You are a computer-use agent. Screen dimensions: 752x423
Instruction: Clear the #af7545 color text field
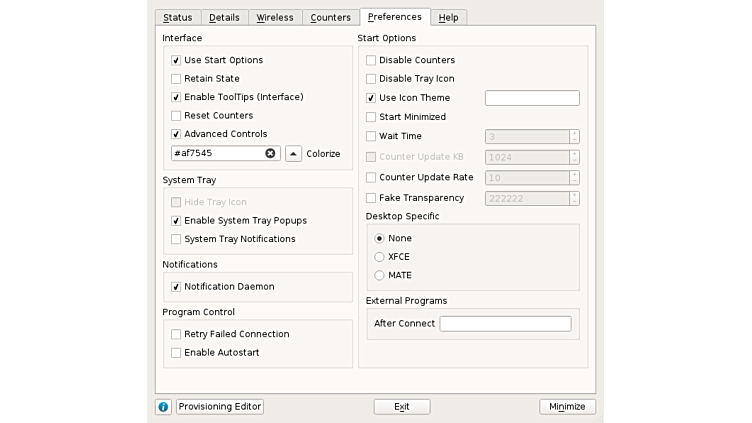(270, 154)
